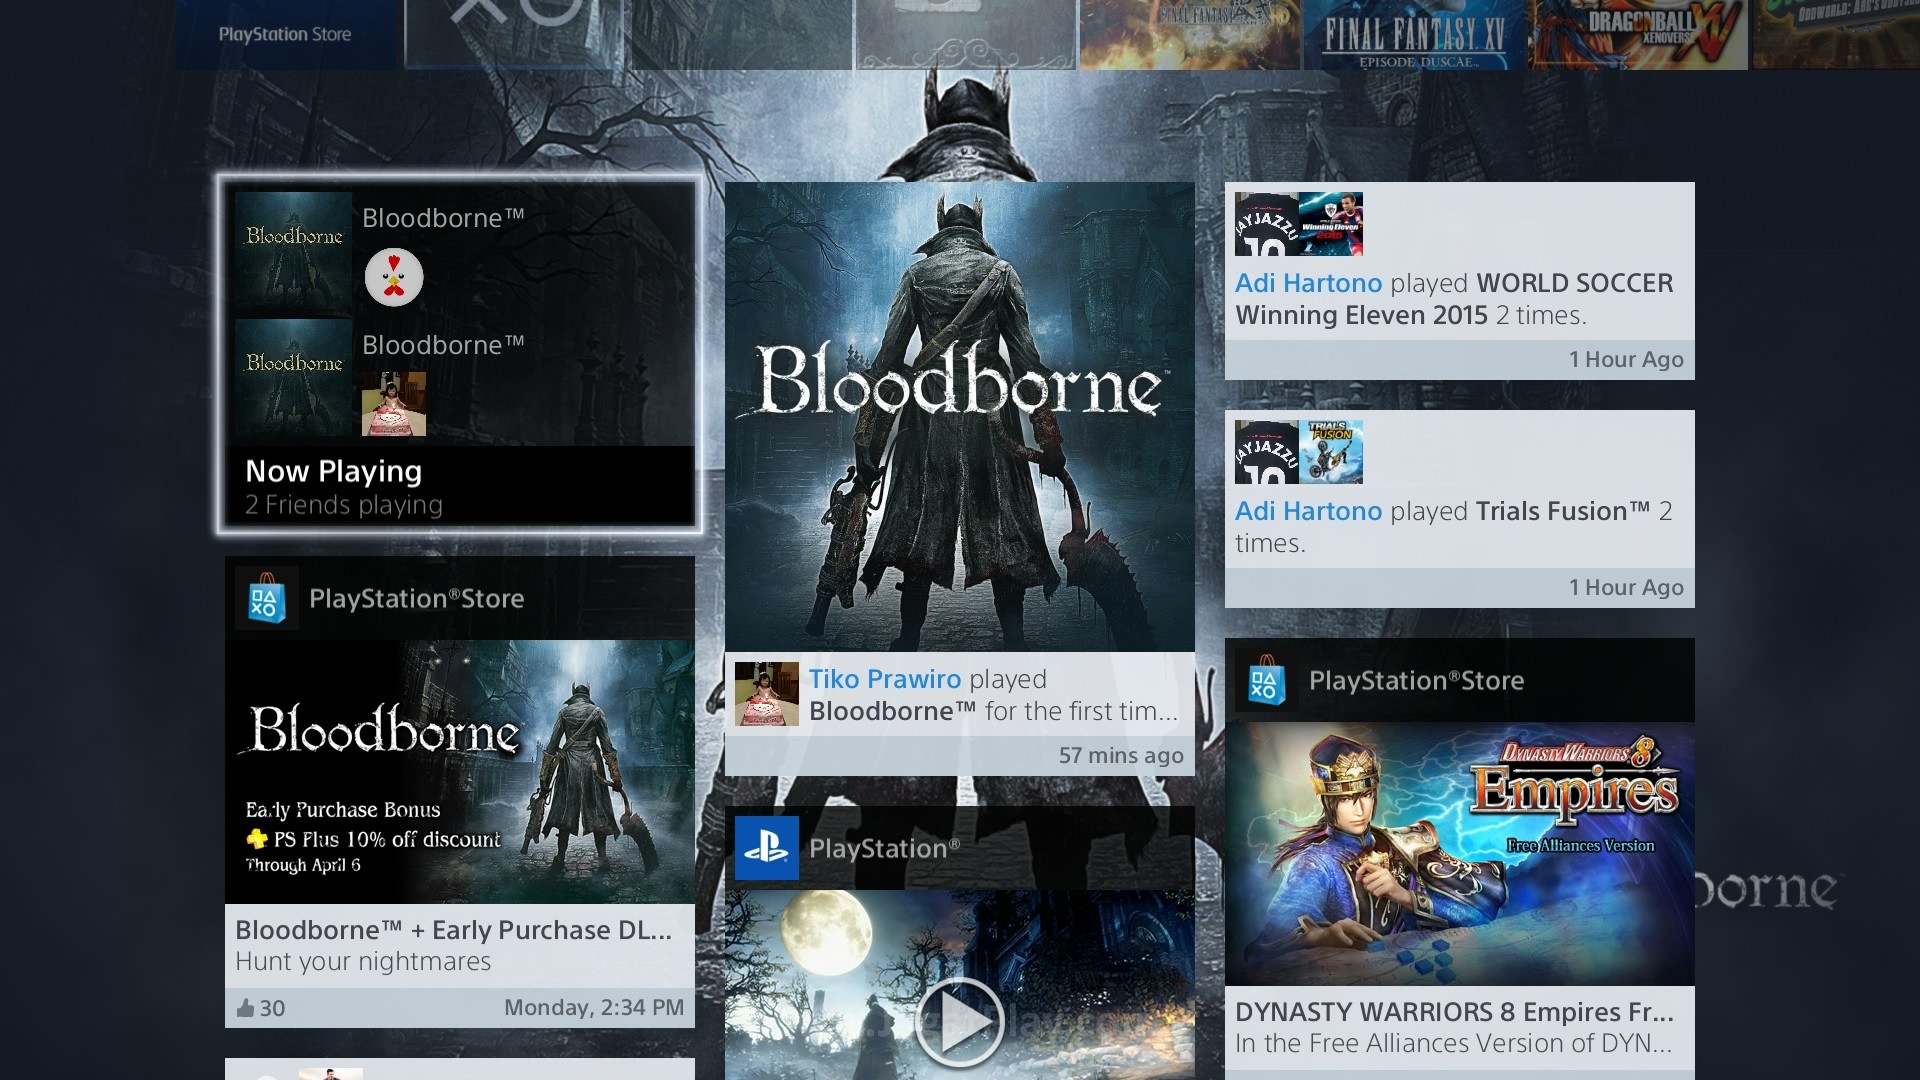Screen dimensions: 1920x1080
Task: Click the PlayStation Store bag icon above Dynasty Warriors
Action: tap(1266, 680)
